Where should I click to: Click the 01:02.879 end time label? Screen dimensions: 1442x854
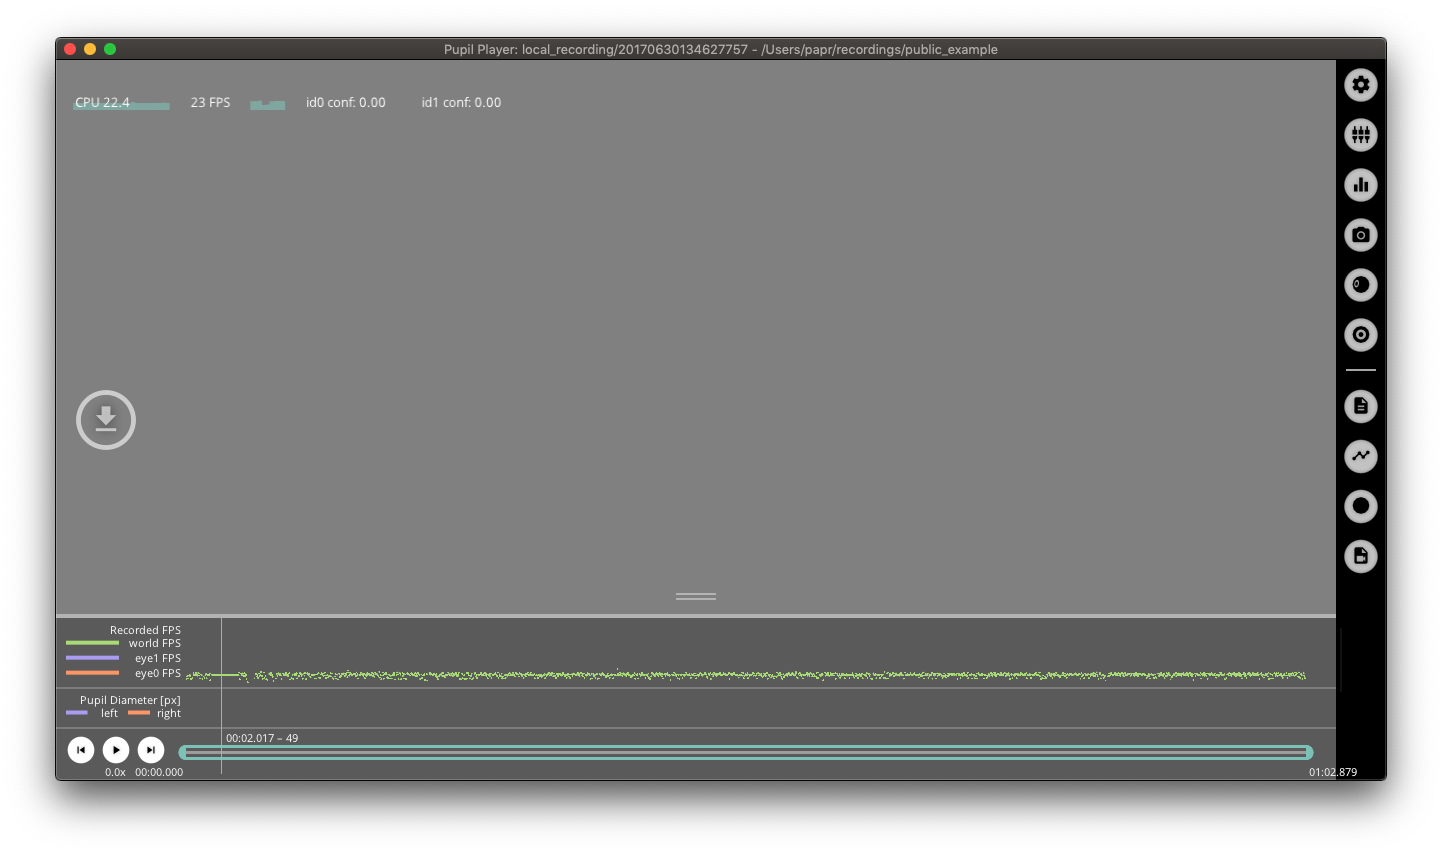coord(1333,772)
